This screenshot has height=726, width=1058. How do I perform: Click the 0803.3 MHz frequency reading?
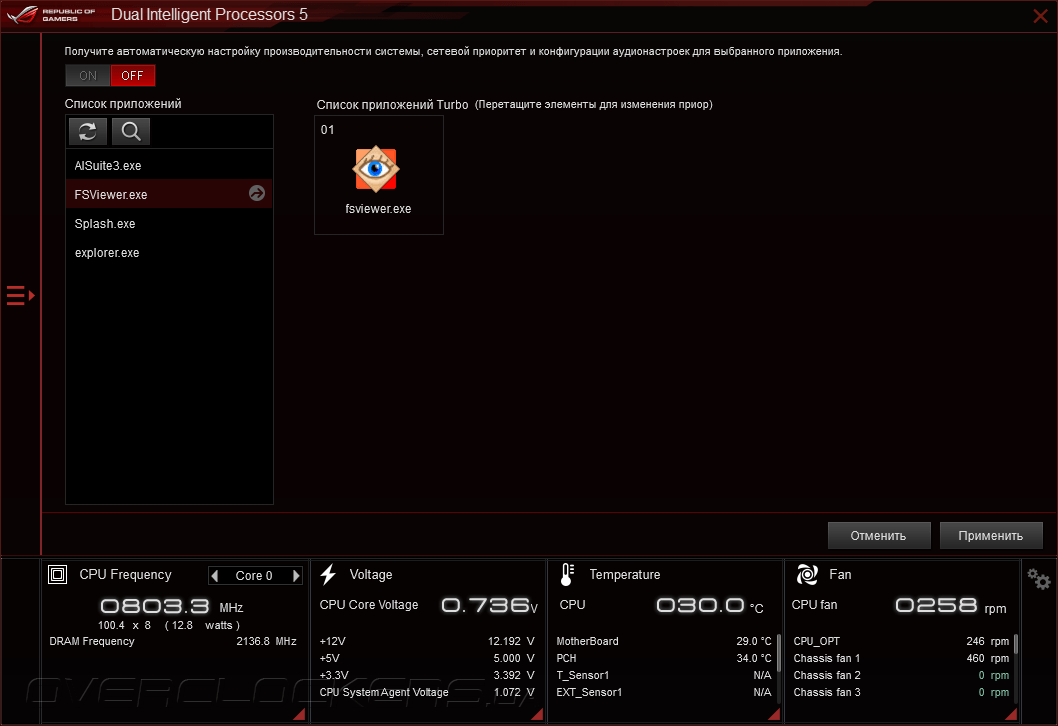(x=172, y=607)
